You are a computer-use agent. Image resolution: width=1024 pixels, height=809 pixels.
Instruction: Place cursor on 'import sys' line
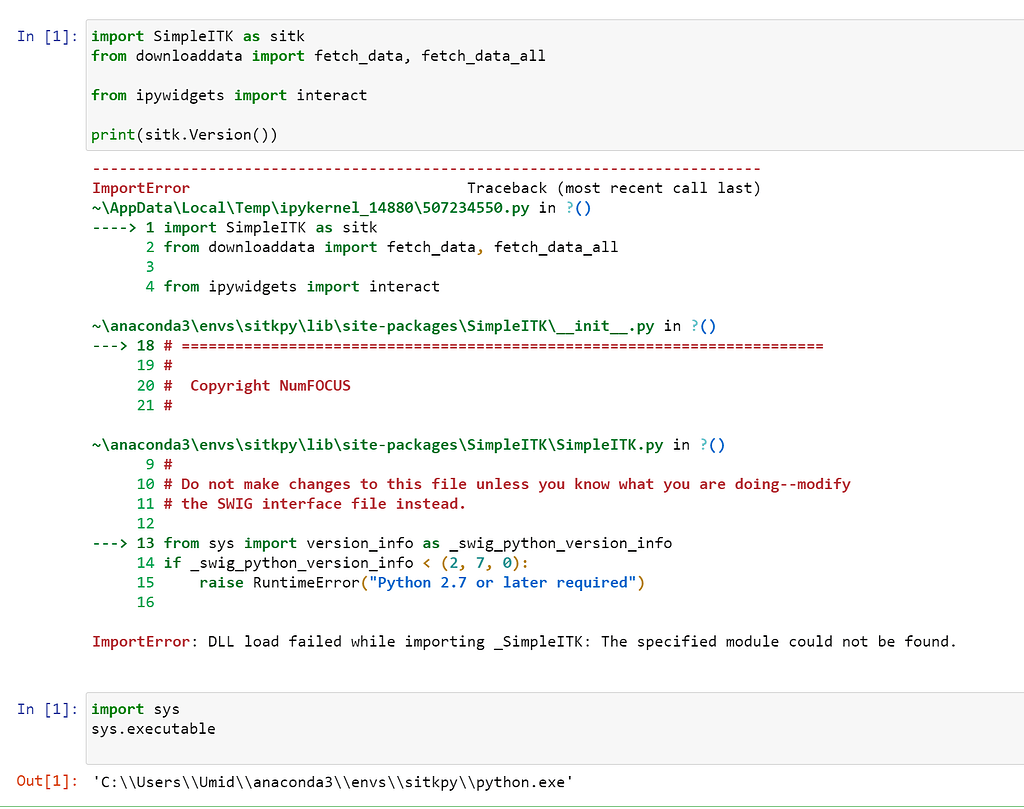pyautogui.click(x=135, y=709)
